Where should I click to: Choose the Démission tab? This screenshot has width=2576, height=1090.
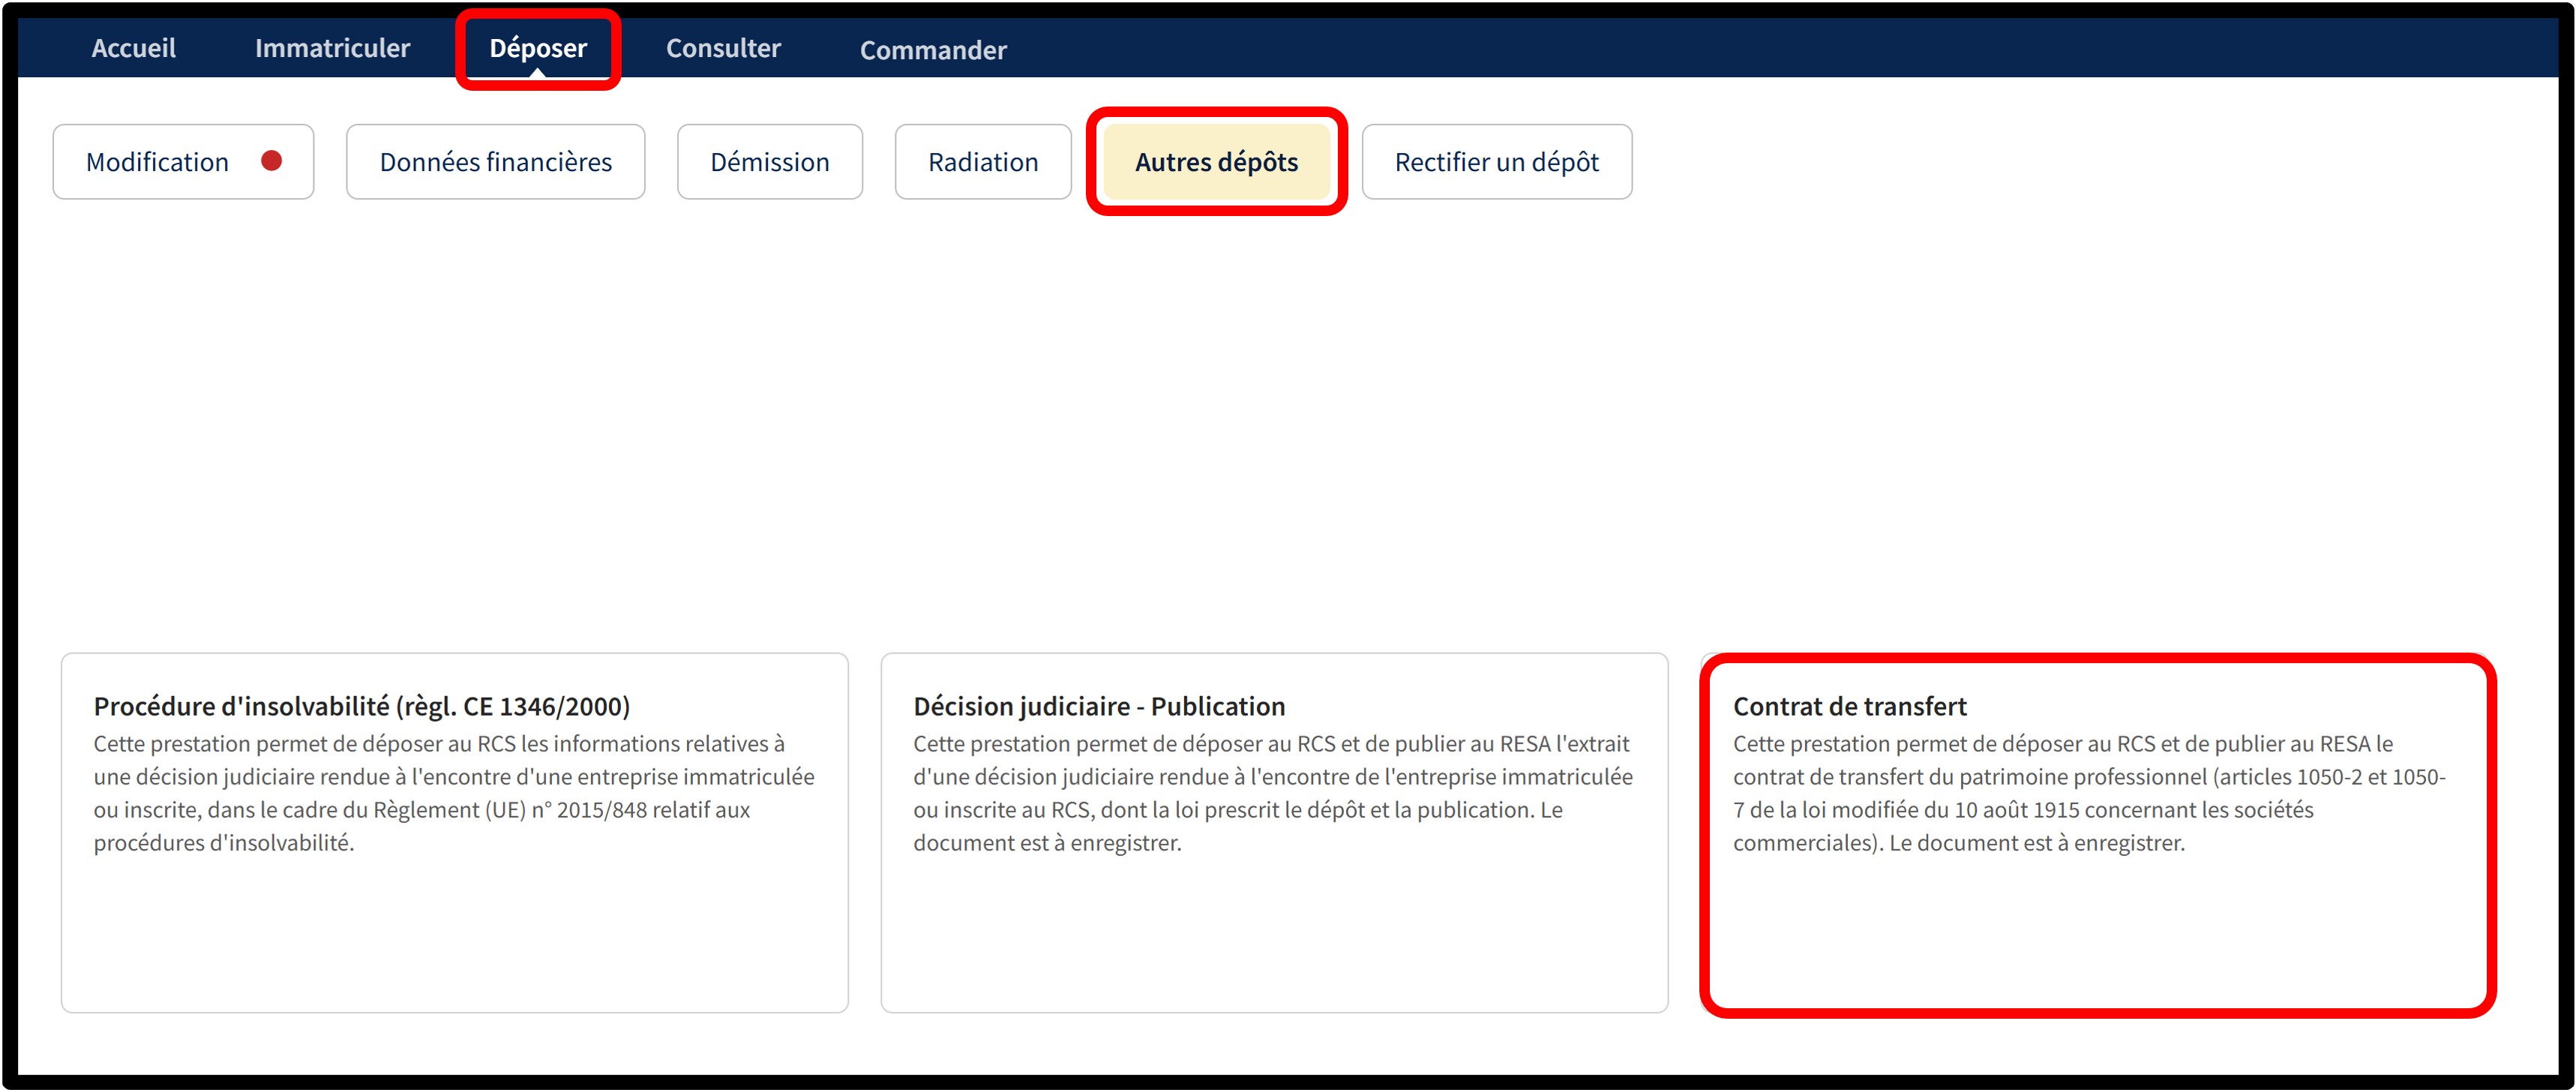tap(769, 162)
